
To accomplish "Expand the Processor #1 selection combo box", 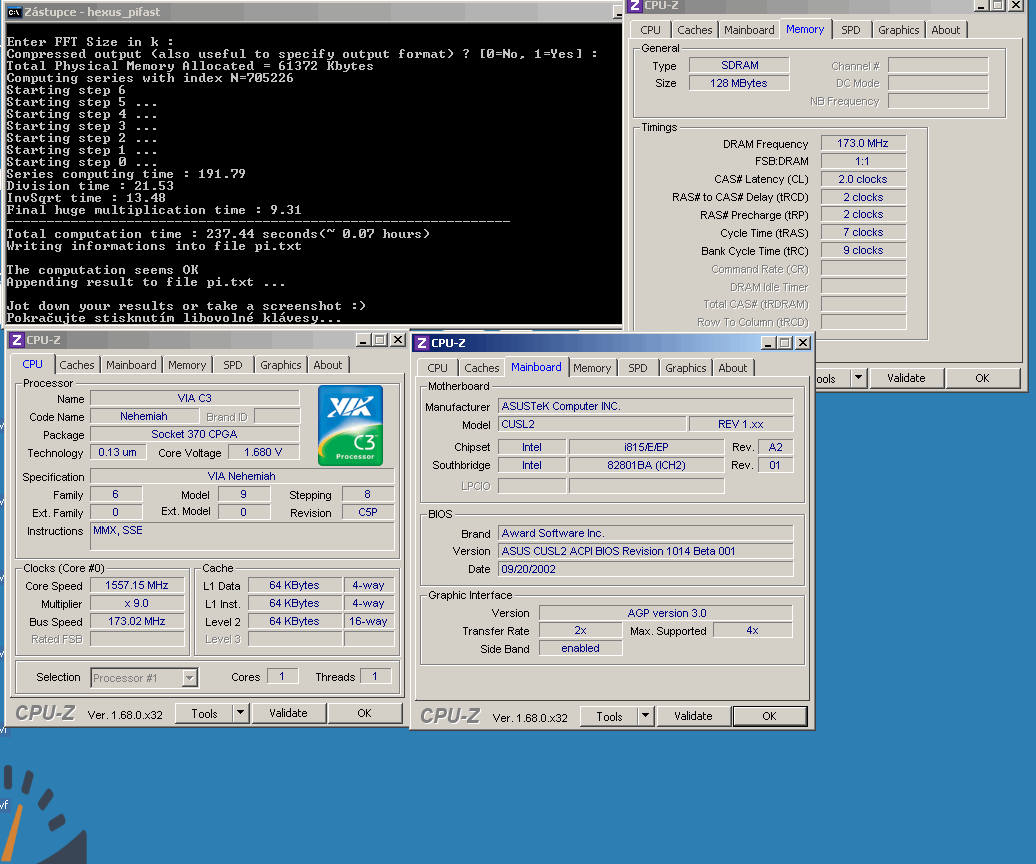I will [190, 678].
